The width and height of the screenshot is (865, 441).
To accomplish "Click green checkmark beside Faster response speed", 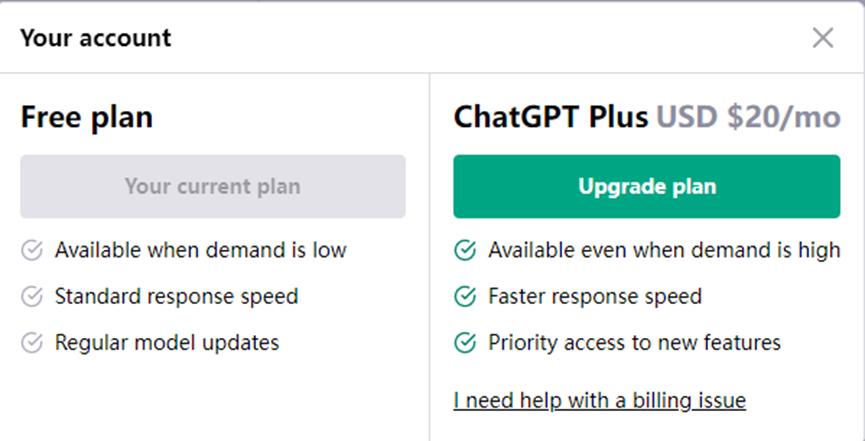I will (x=465, y=296).
